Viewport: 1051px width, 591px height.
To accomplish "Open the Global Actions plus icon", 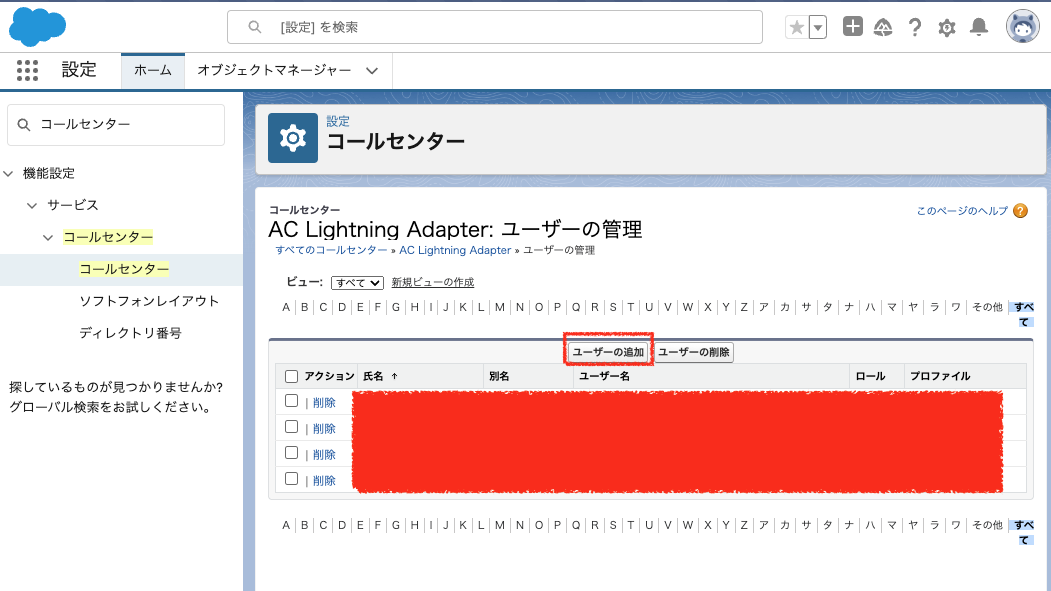I will [852, 27].
